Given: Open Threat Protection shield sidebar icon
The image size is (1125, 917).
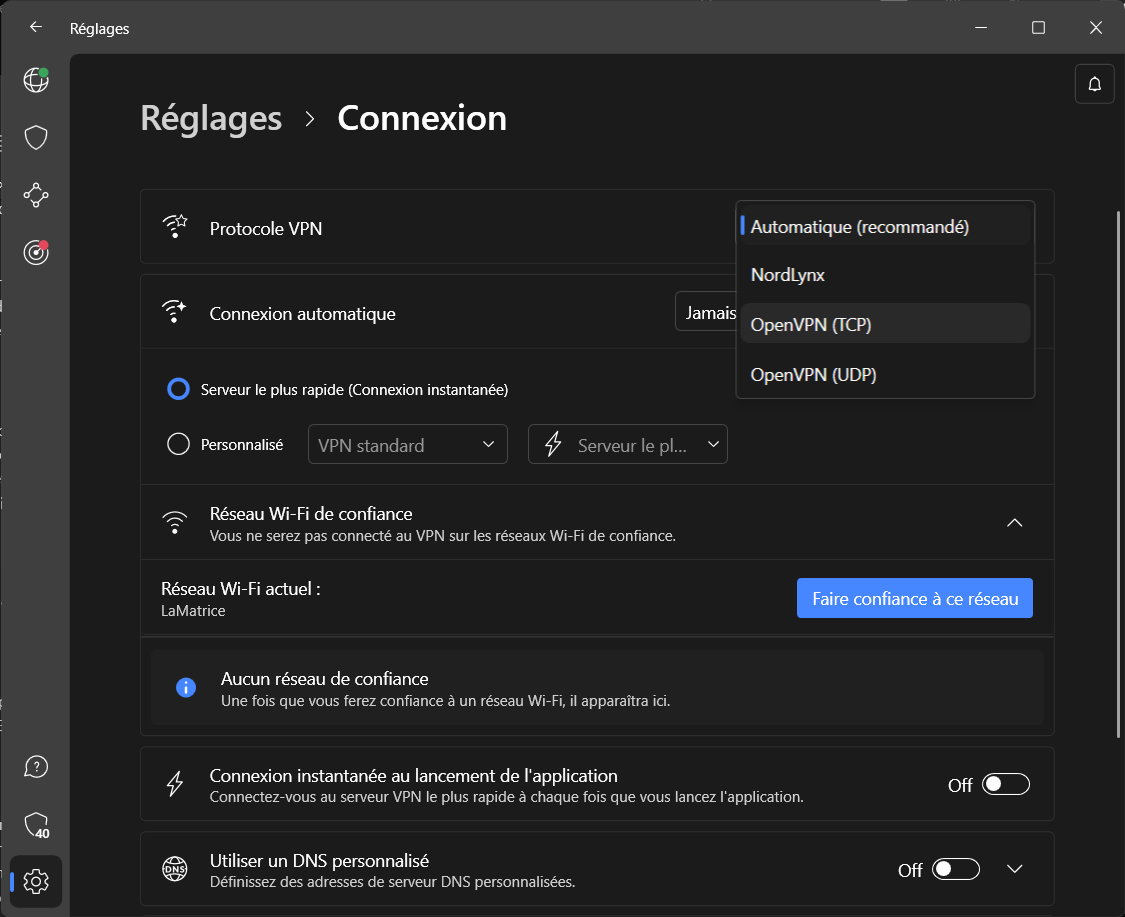Looking at the screenshot, I should [x=36, y=137].
